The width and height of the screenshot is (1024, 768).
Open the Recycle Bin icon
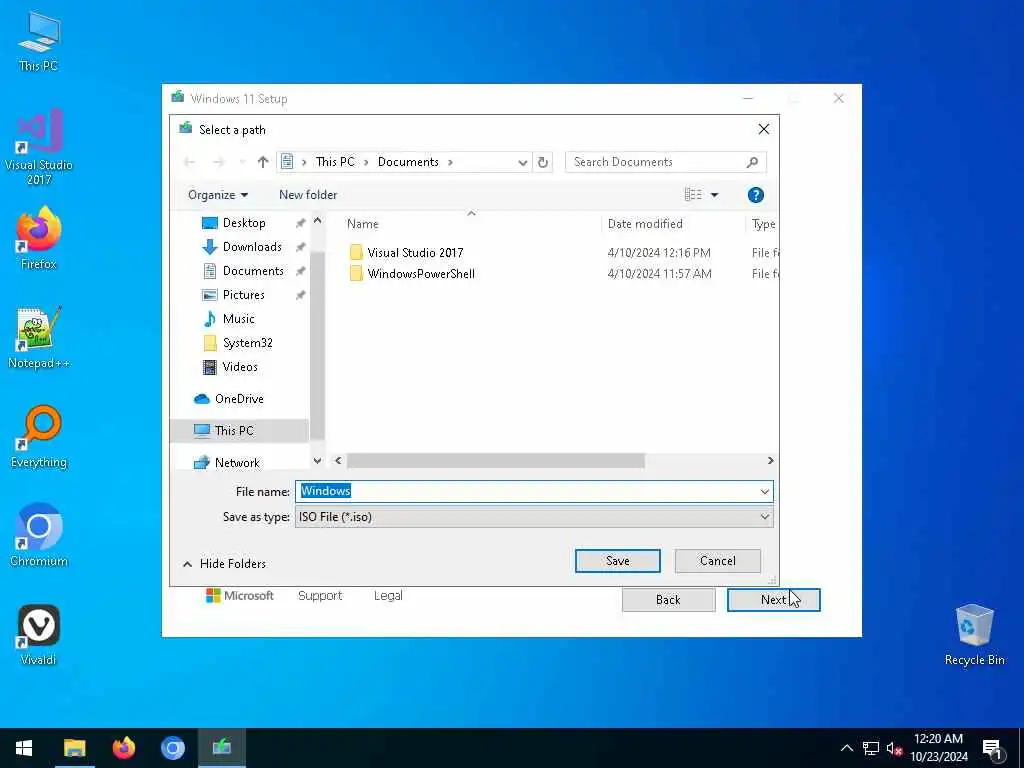tap(974, 635)
